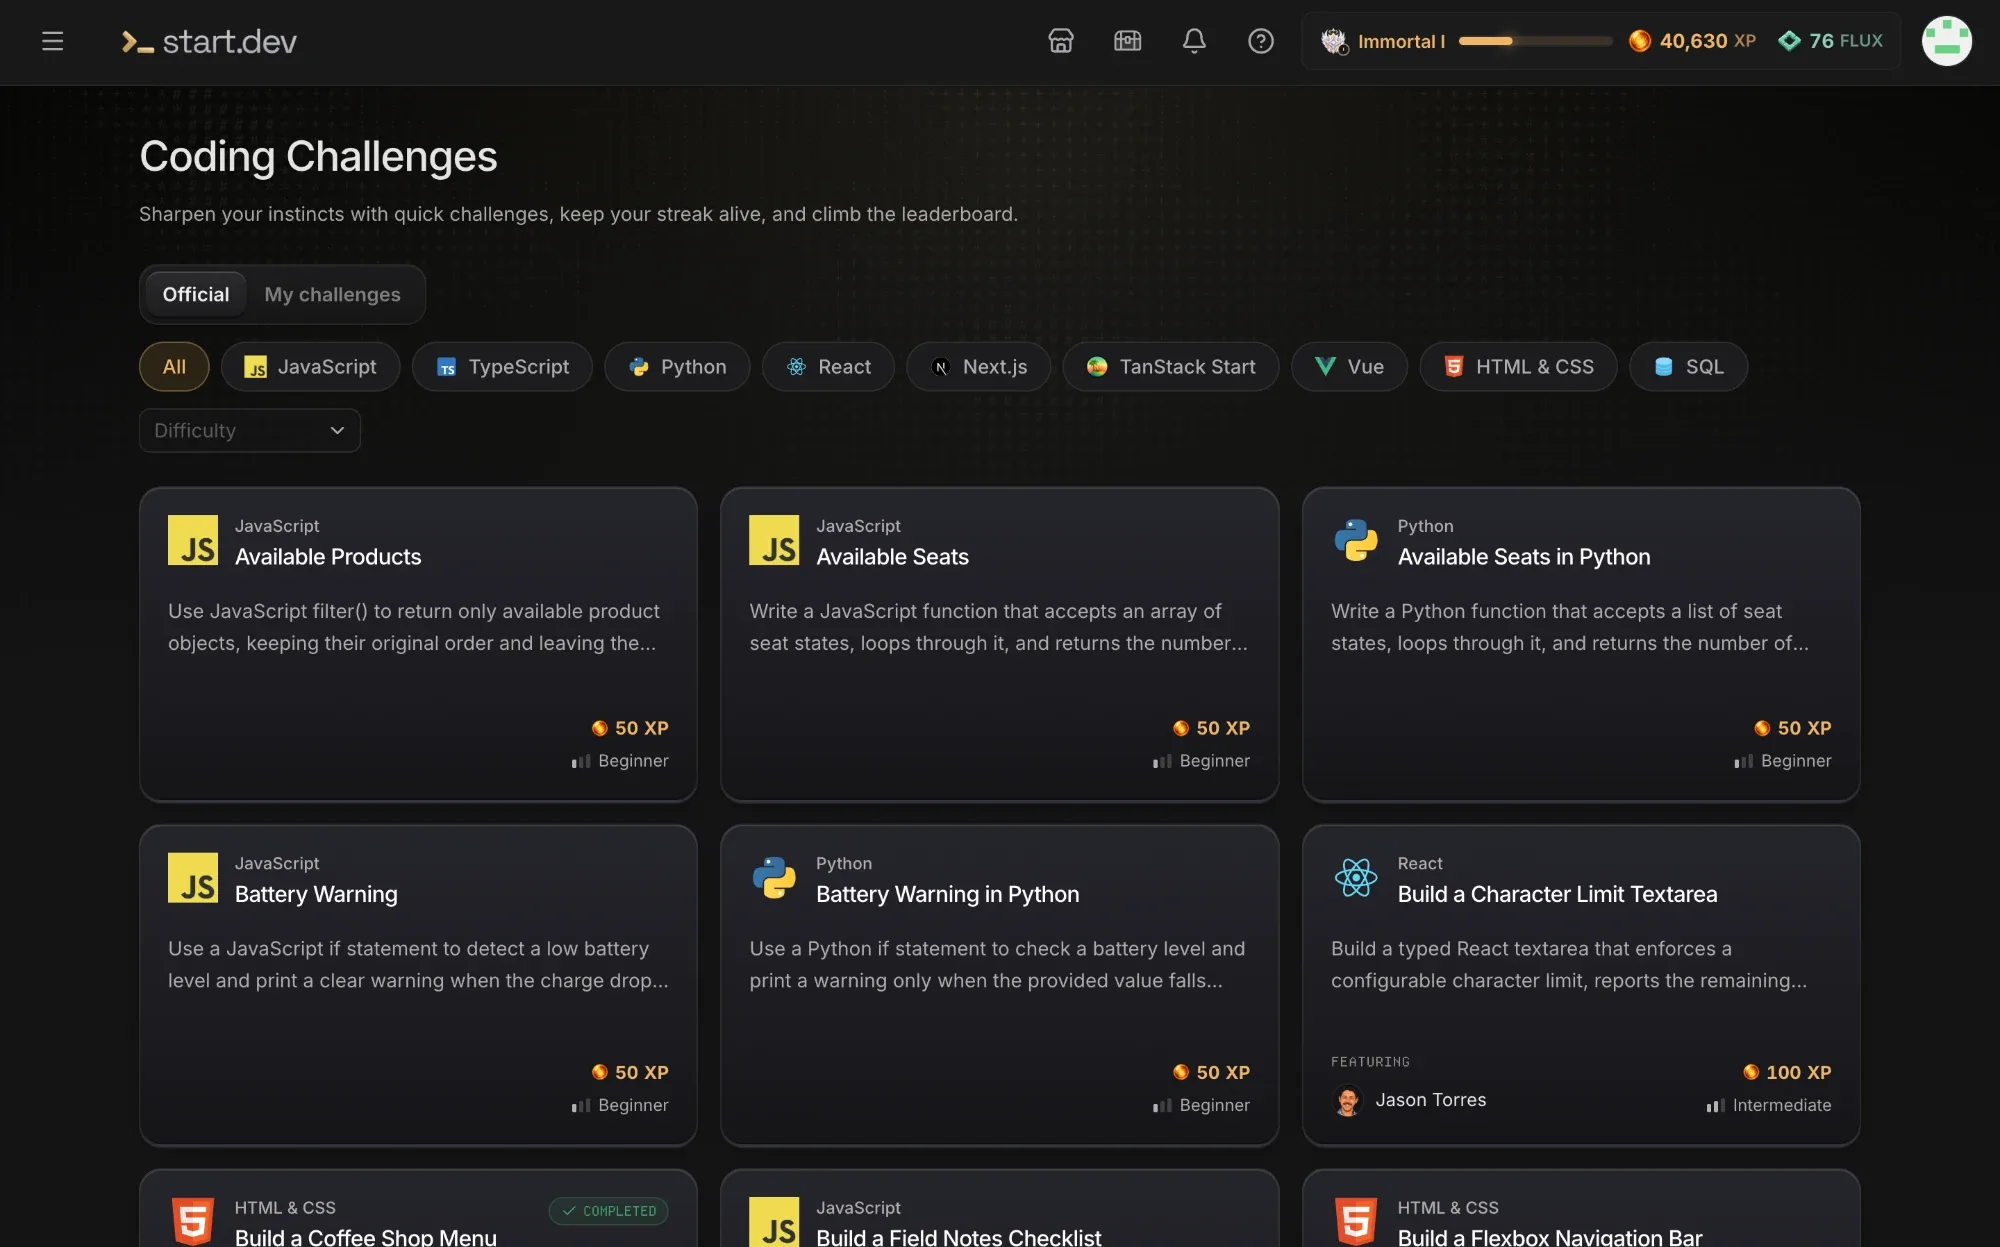This screenshot has width=2000, height=1247.
Task: Click the 76 FLUX diamond counter
Action: pyautogui.click(x=1830, y=41)
